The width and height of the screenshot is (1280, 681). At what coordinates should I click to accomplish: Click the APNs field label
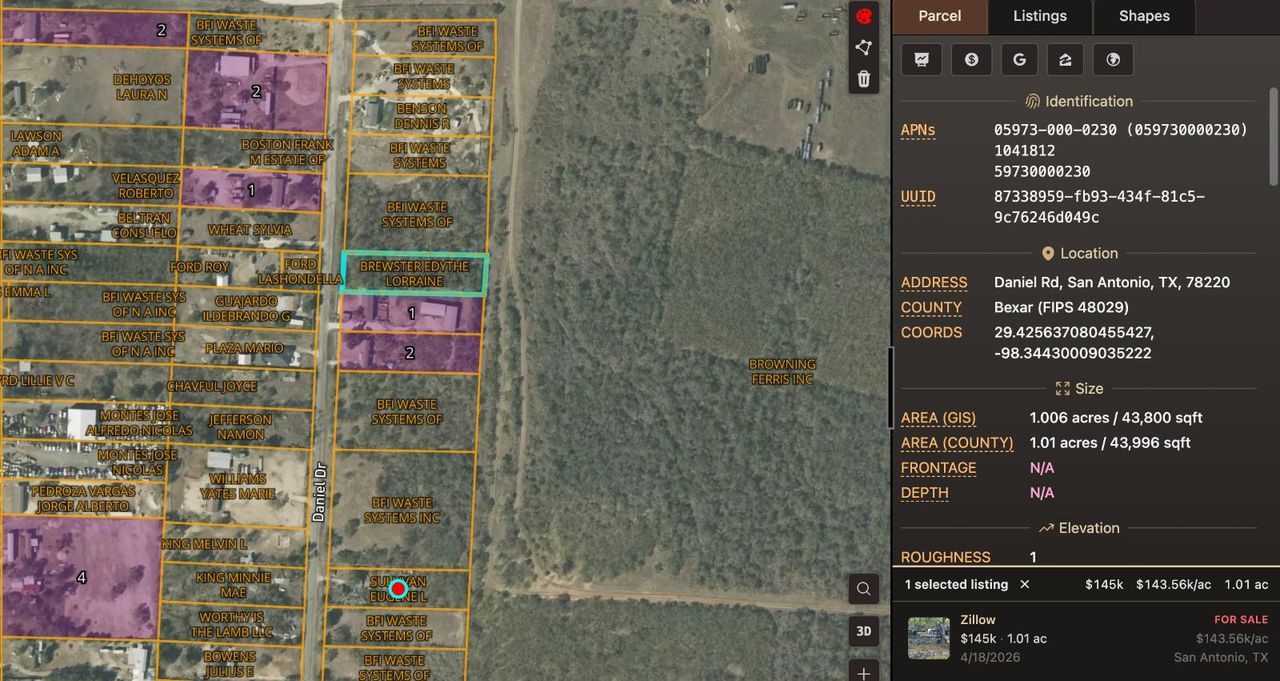pyautogui.click(x=918, y=130)
